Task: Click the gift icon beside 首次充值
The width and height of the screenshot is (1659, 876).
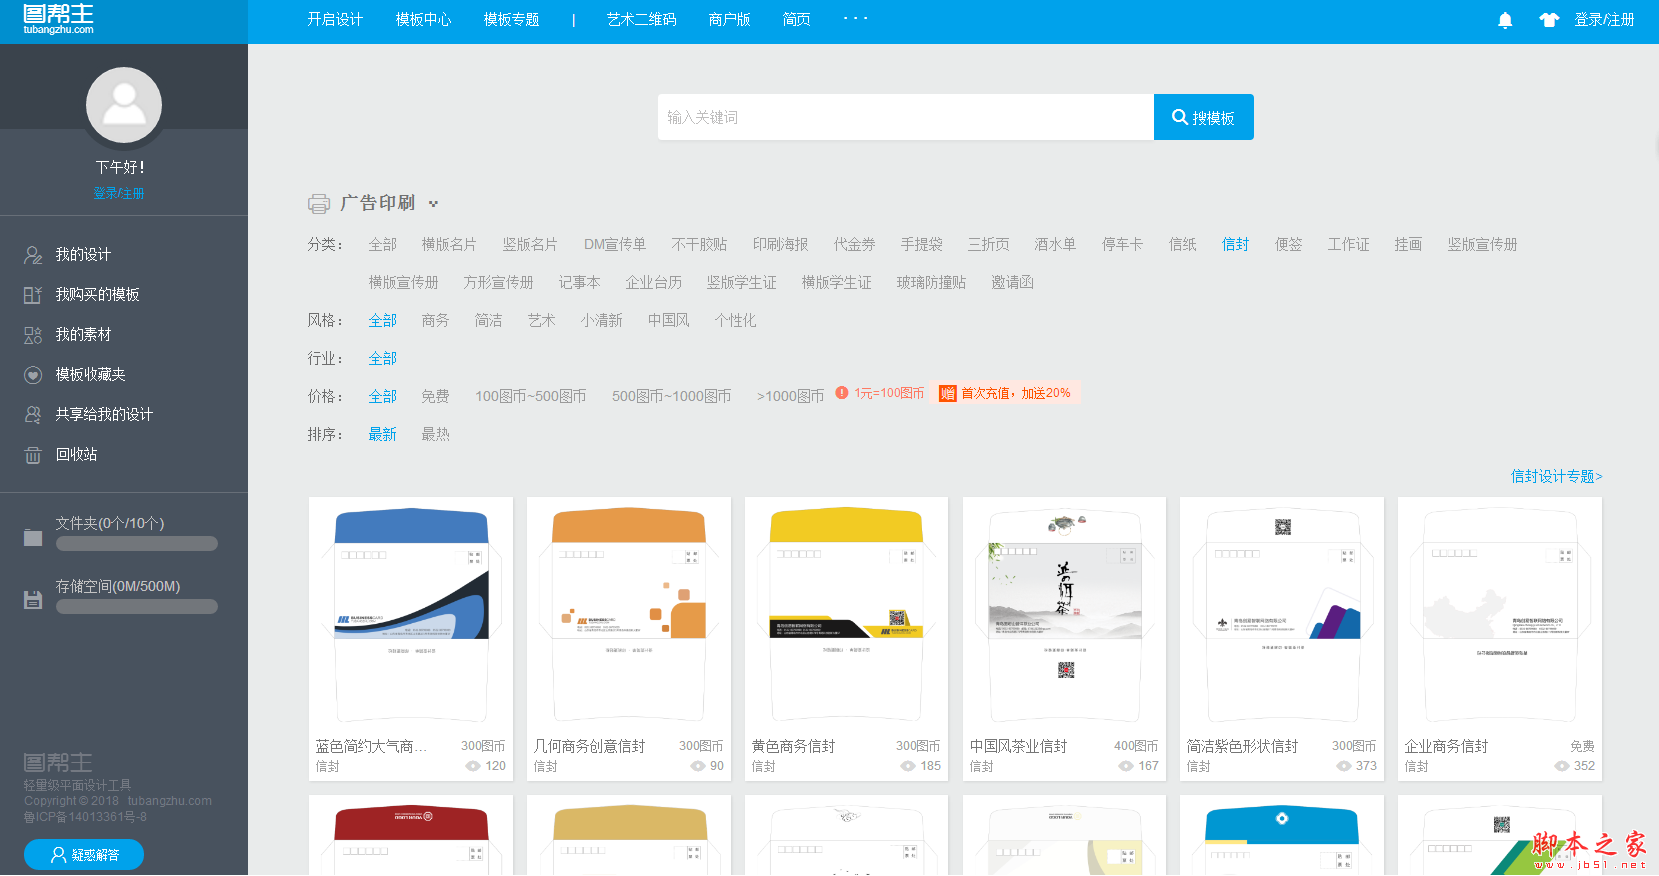Action: (947, 394)
